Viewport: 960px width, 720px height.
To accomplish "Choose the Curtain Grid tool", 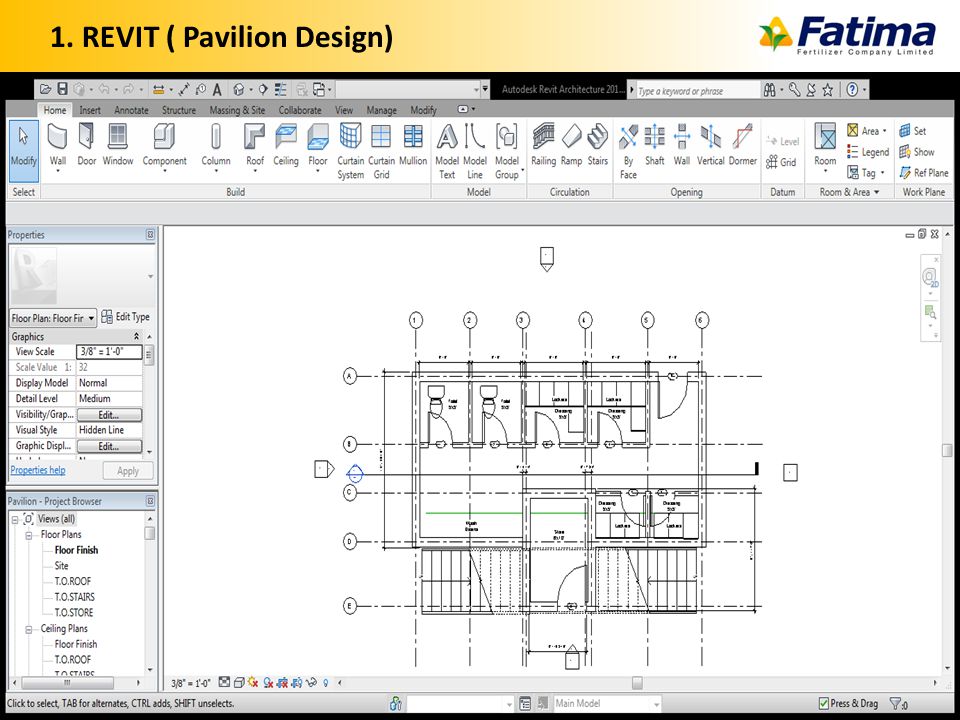I will tap(381, 151).
